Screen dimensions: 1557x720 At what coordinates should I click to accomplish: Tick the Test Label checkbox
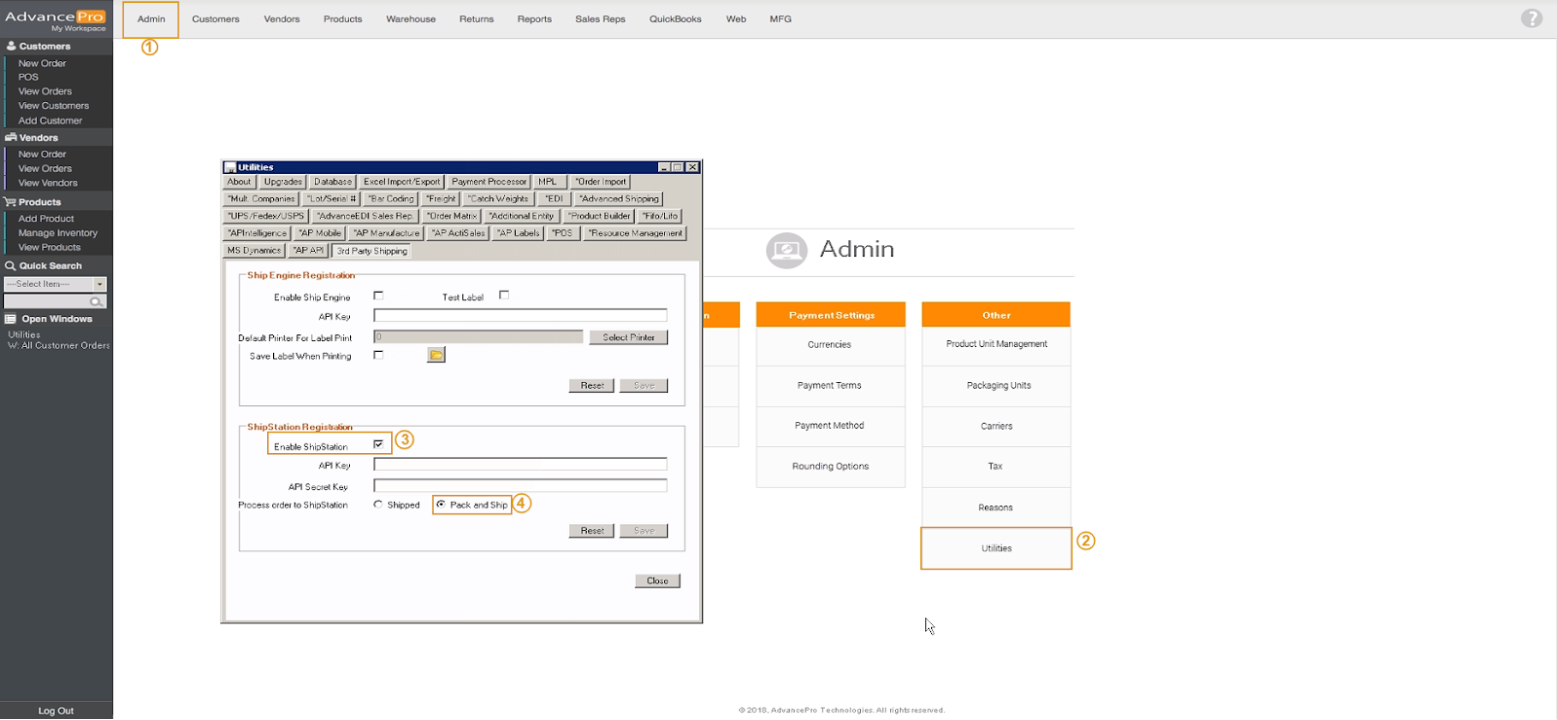(x=504, y=296)
